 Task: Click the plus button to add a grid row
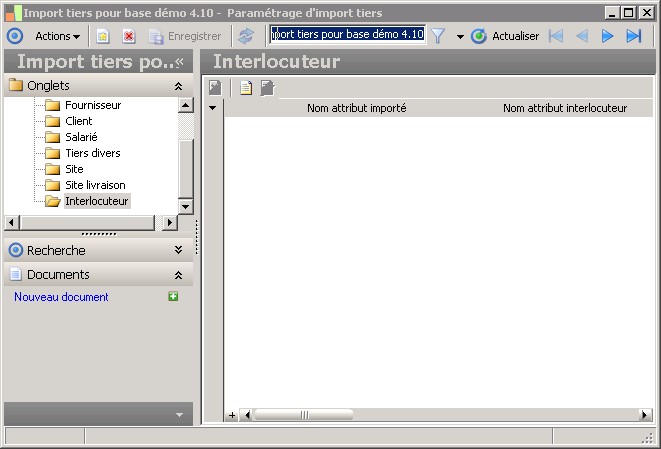click(232, 415)
